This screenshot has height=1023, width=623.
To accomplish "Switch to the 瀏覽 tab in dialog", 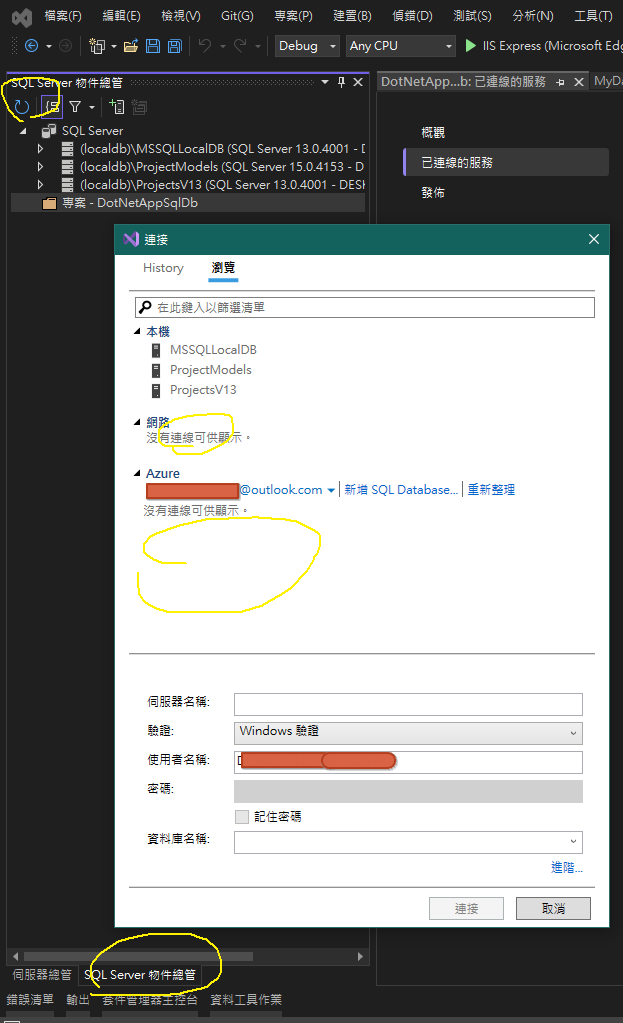I will tap(223, 268).
